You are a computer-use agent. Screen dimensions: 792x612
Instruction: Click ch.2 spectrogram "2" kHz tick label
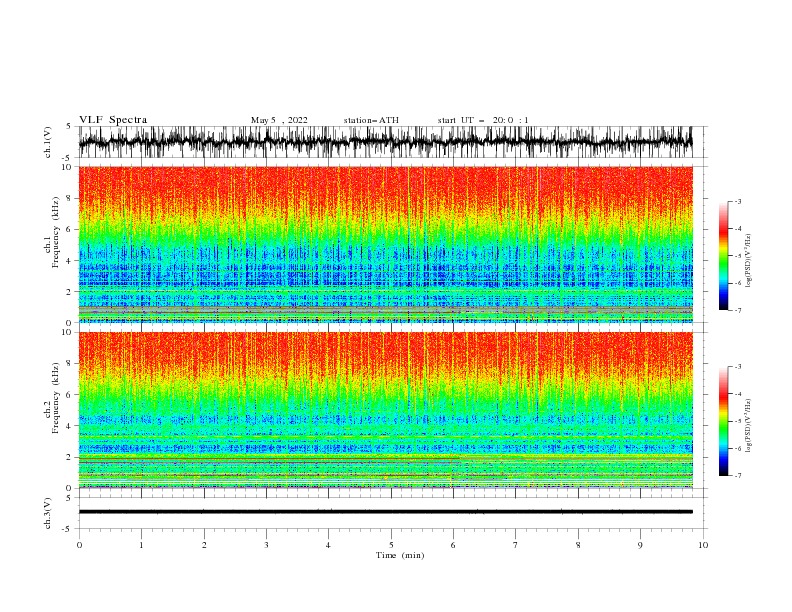coord(69,457)
